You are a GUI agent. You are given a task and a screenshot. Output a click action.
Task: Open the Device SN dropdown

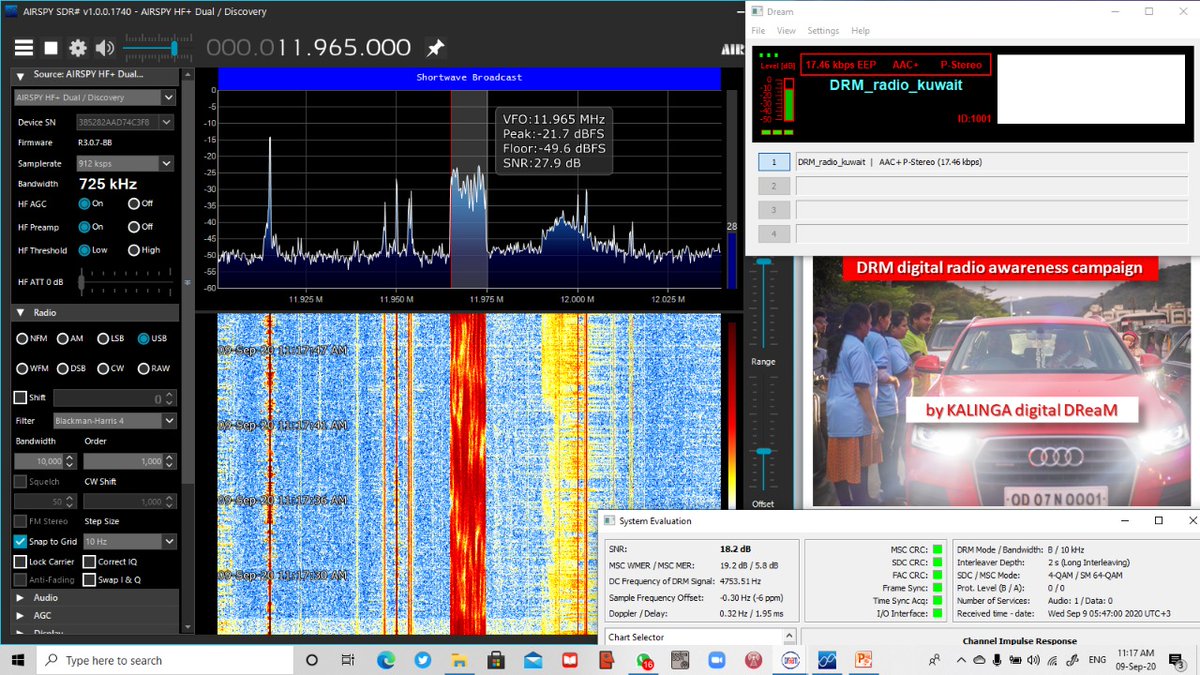tap(125, 122)
